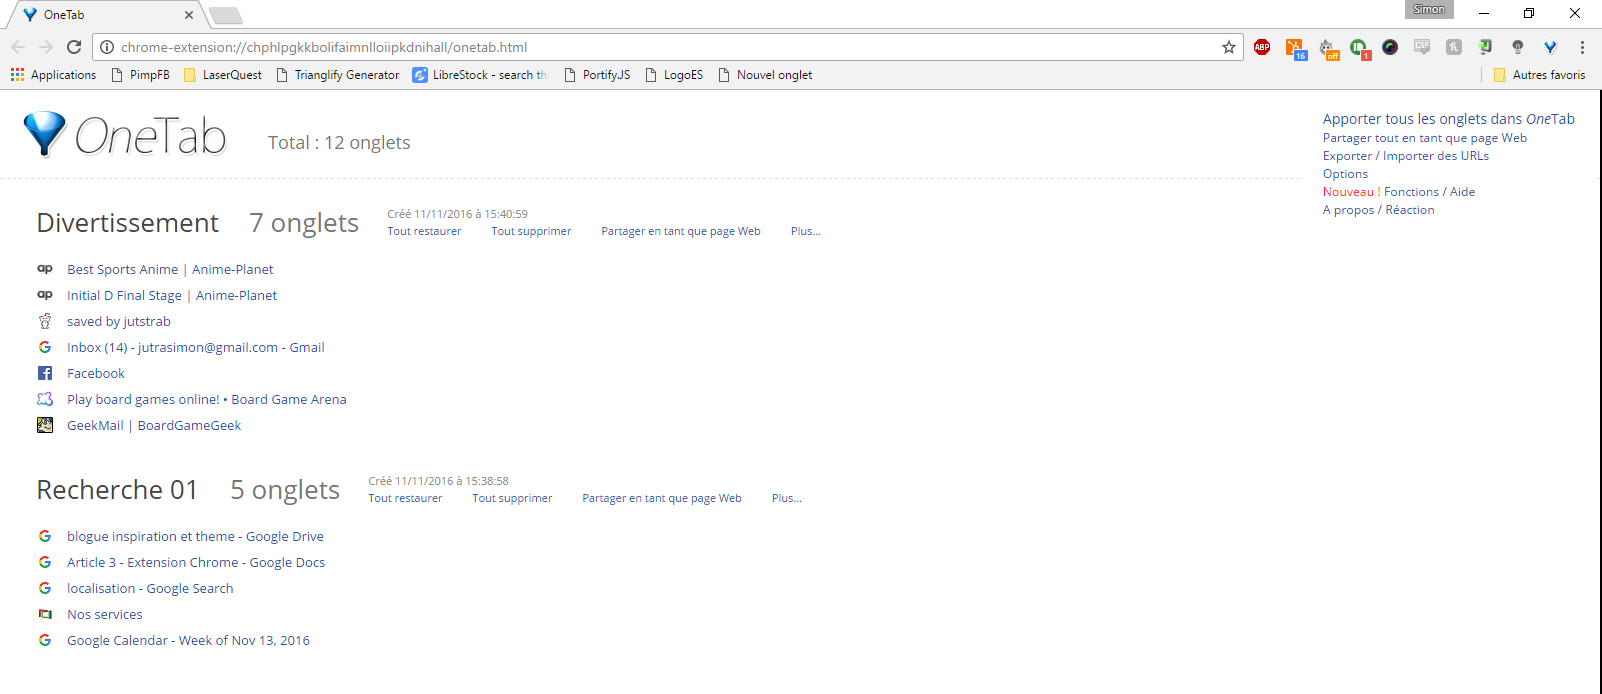Close the OneTab browser tab

coord(189,15)
